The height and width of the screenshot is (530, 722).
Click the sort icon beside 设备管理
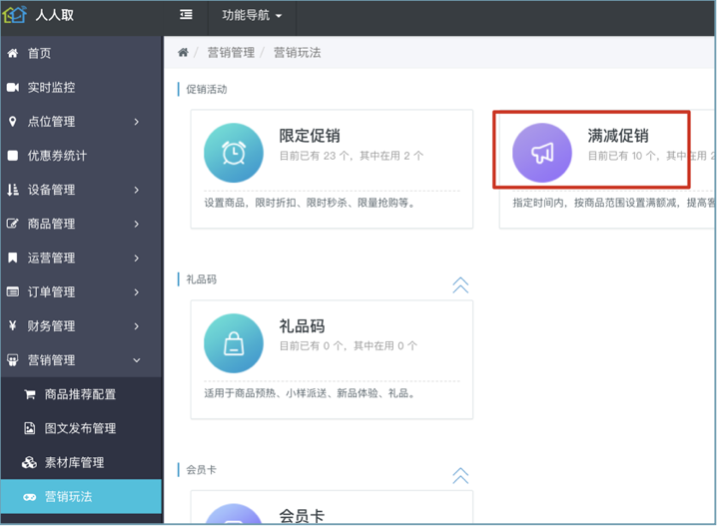(13, 189)
